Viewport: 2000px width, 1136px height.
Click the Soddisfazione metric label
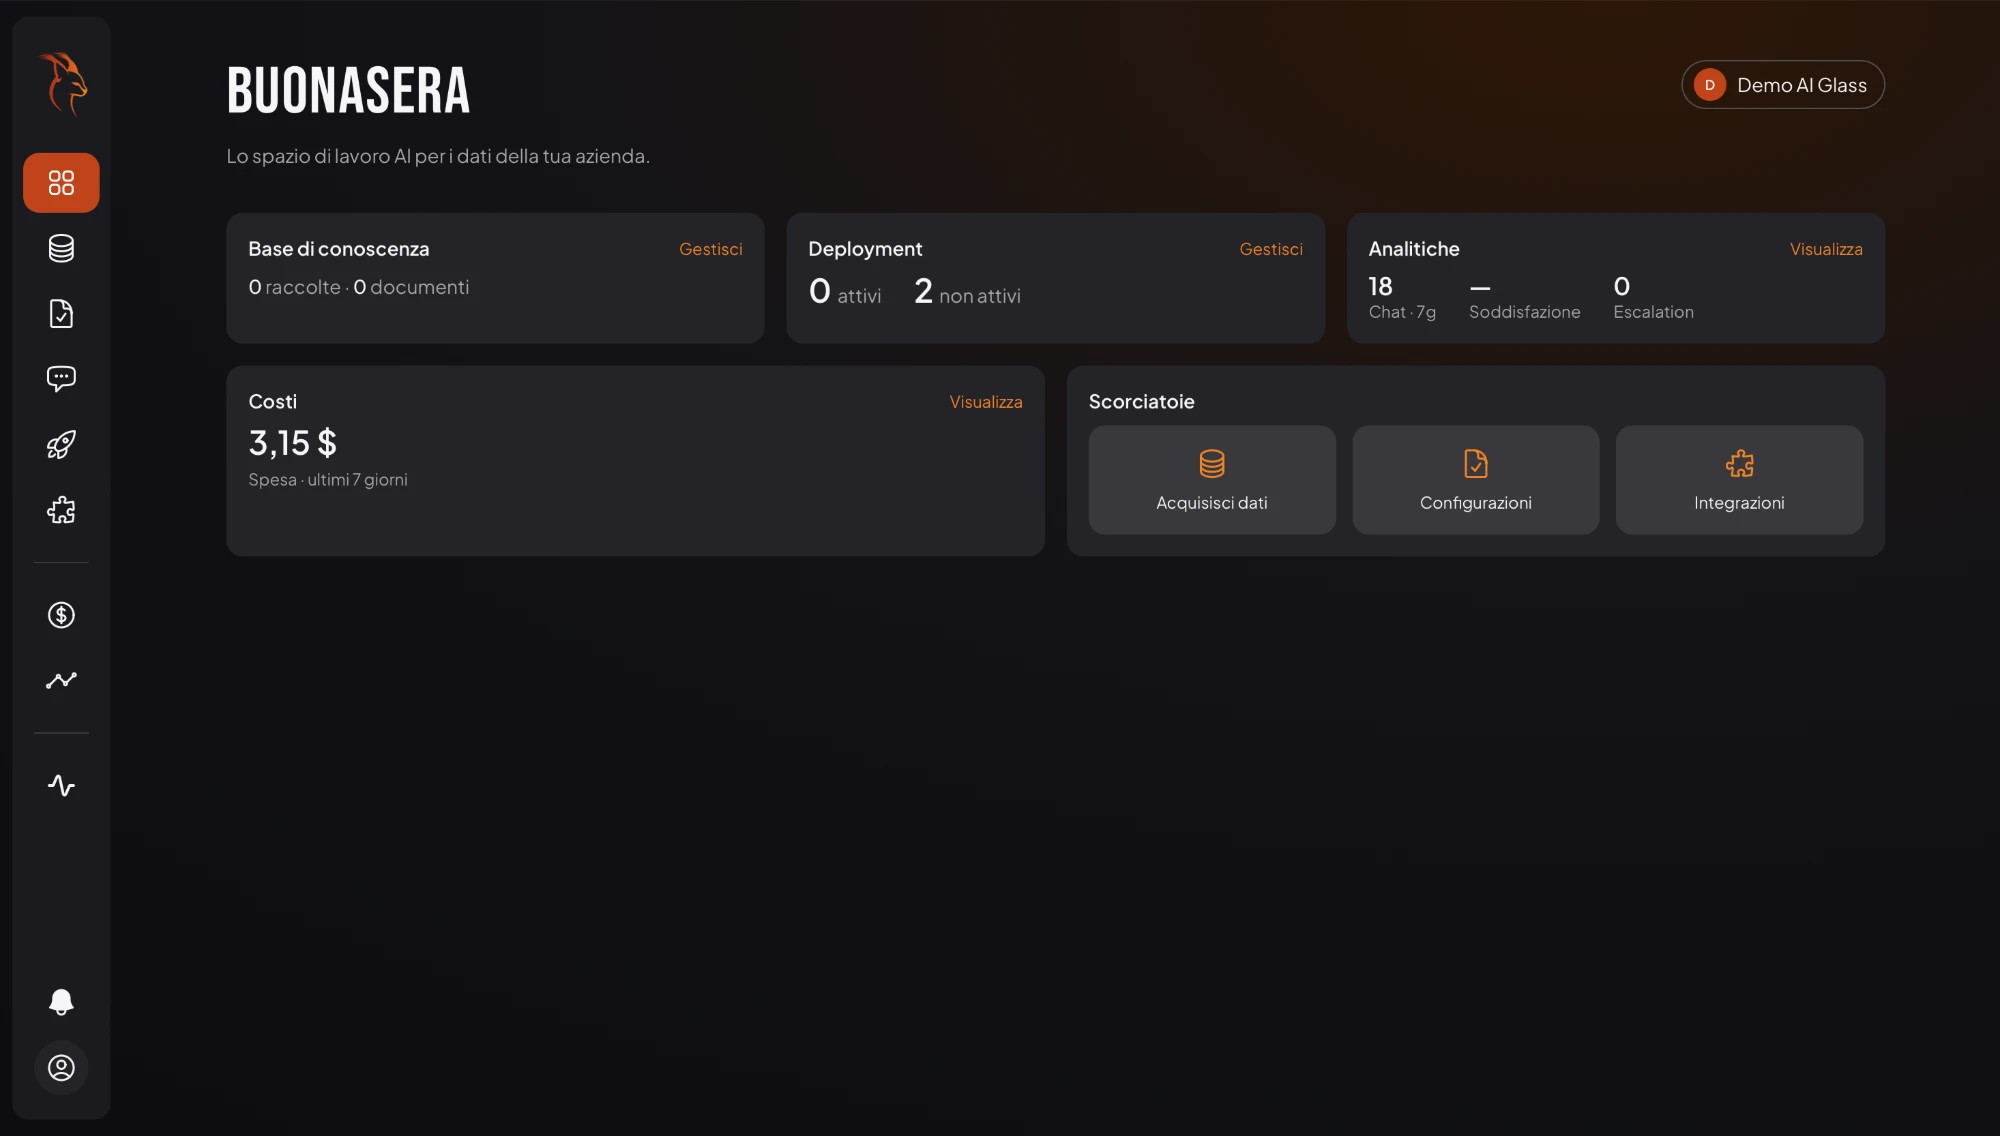(x=1525, y=312)
